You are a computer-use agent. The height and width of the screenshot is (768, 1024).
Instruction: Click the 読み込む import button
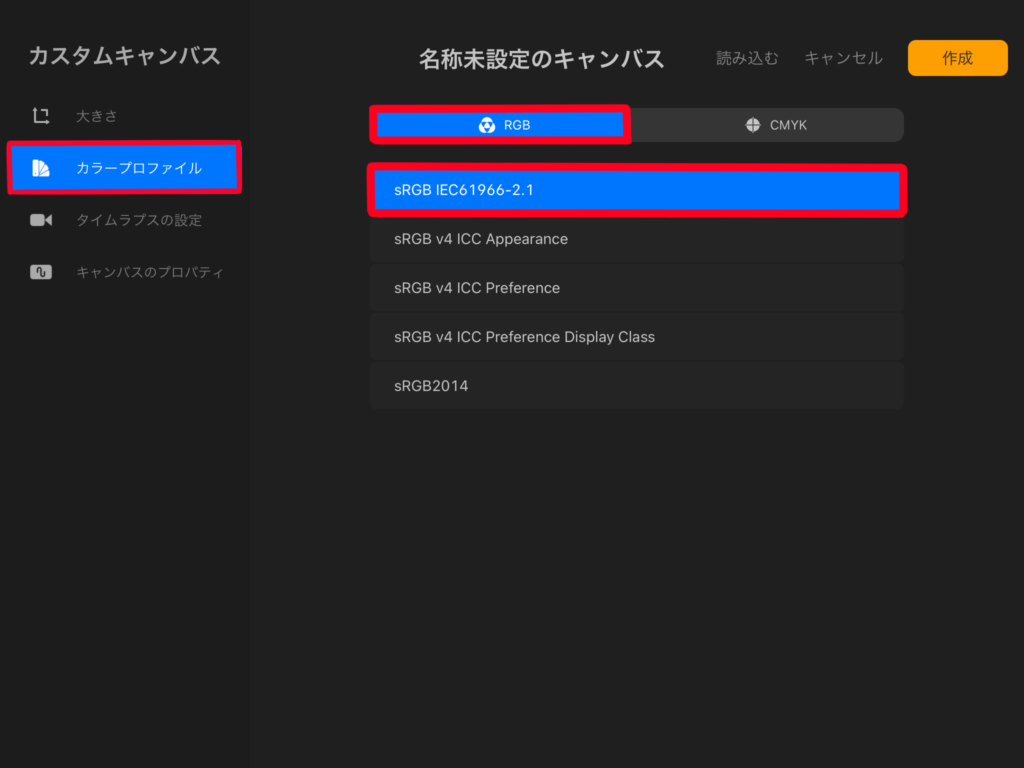tap(747, 58)
